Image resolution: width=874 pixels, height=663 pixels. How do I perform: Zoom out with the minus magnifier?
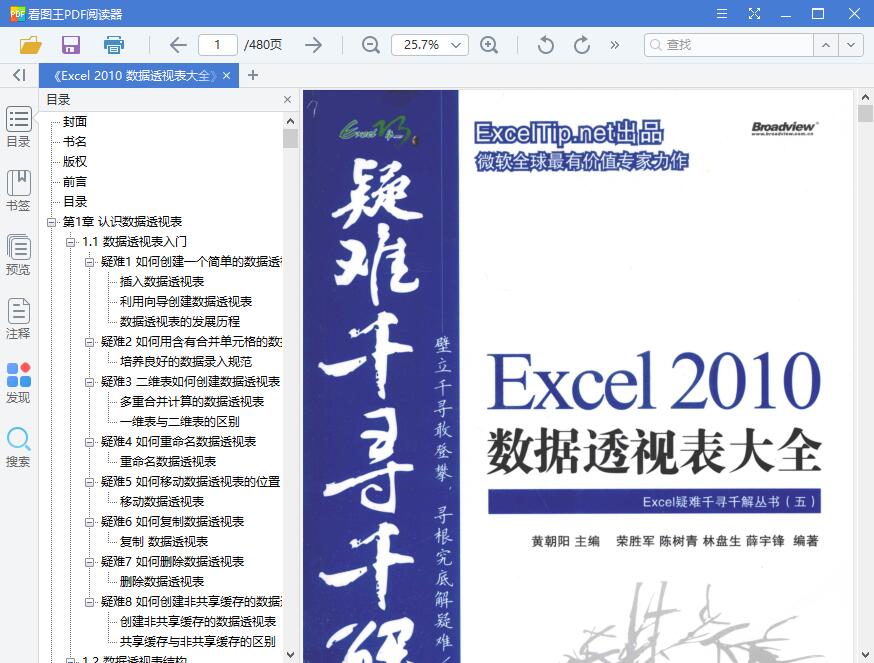click(370, 45)
